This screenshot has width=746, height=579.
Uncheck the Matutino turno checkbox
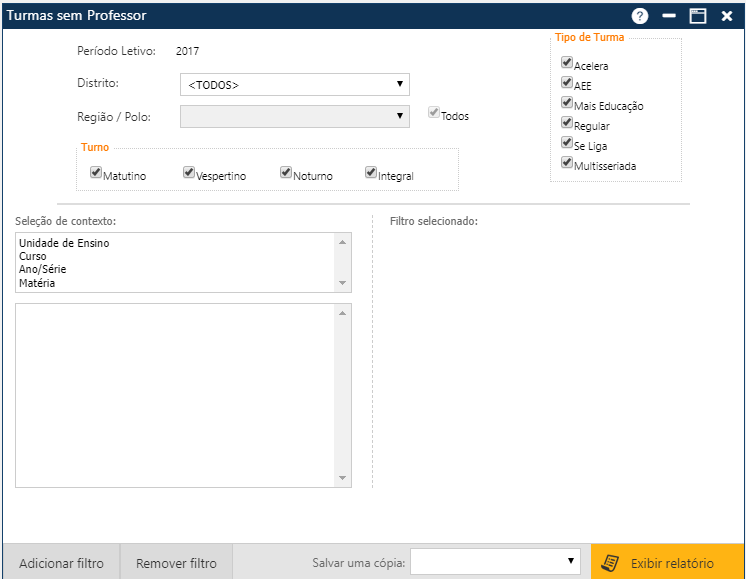coord(96,172)
